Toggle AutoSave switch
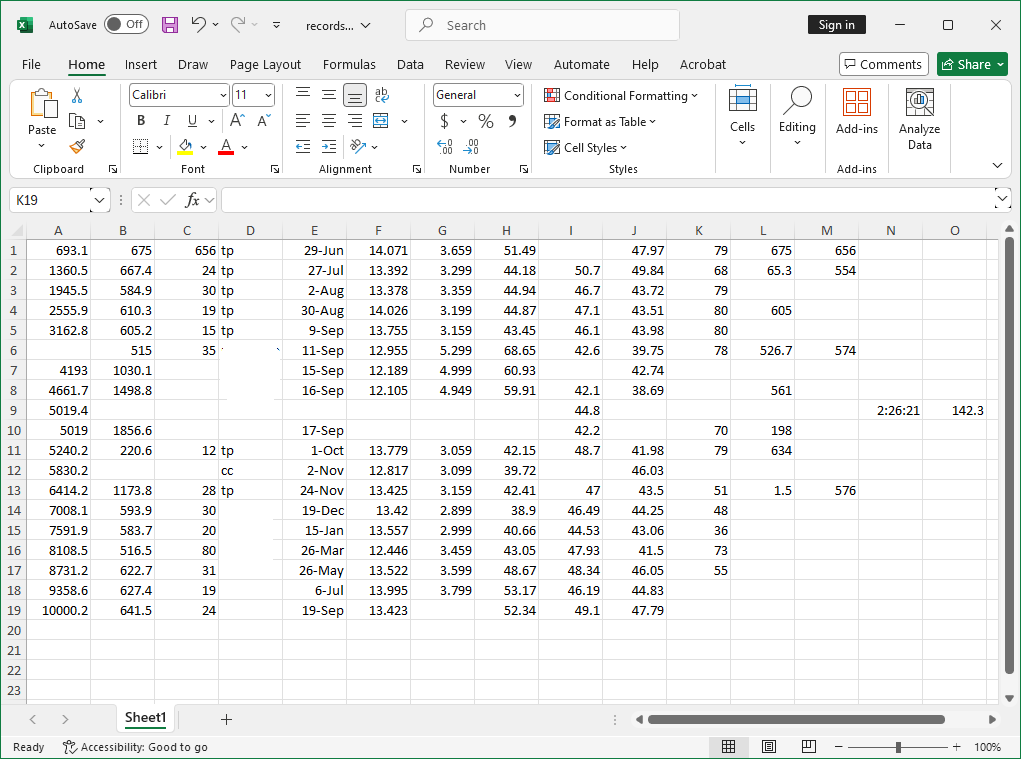This screenshot has width=1021, height=759. click(x=126, y=25)
